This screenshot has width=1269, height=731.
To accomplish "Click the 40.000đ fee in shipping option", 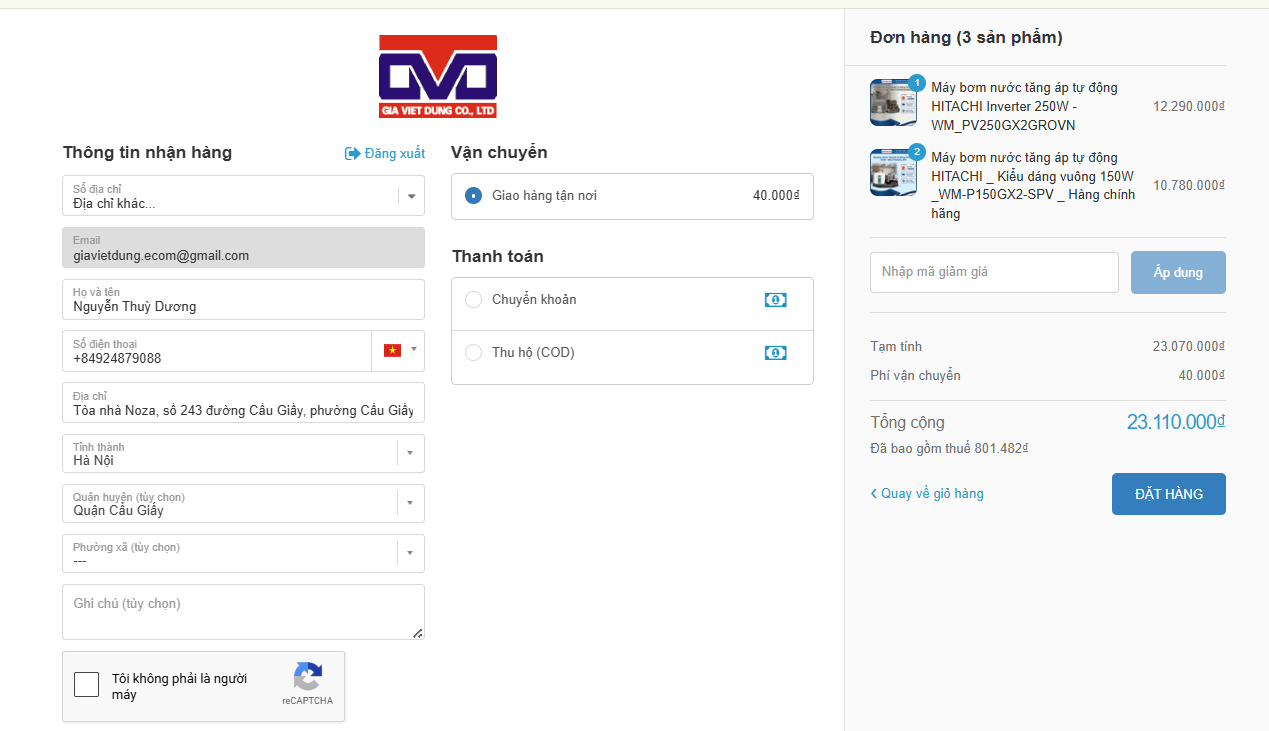I will (777, 196).
